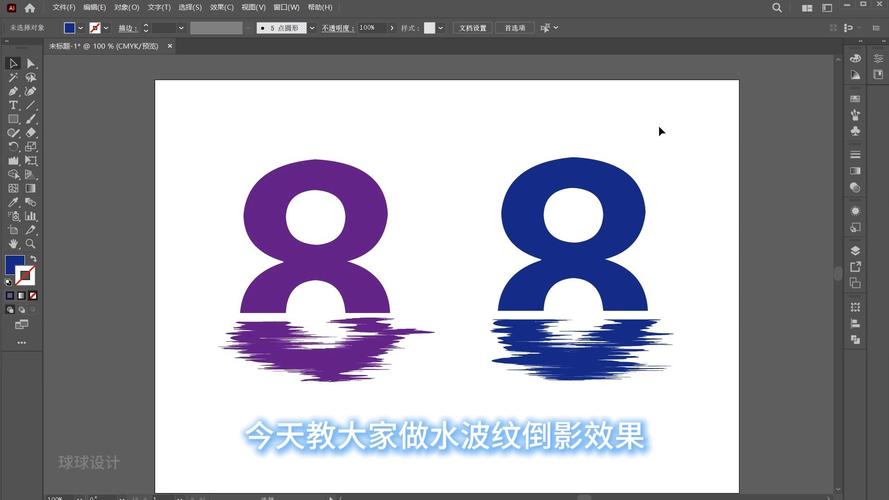This screenshot has width=889, height=500.
Task: Select the Shape Builder tool
Action: 13,175
